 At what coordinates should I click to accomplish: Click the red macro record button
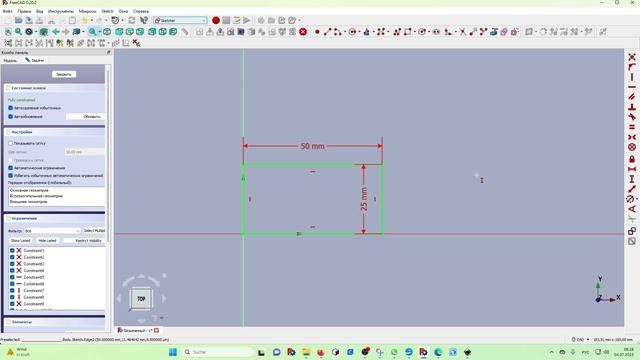(x=216, y=20)
